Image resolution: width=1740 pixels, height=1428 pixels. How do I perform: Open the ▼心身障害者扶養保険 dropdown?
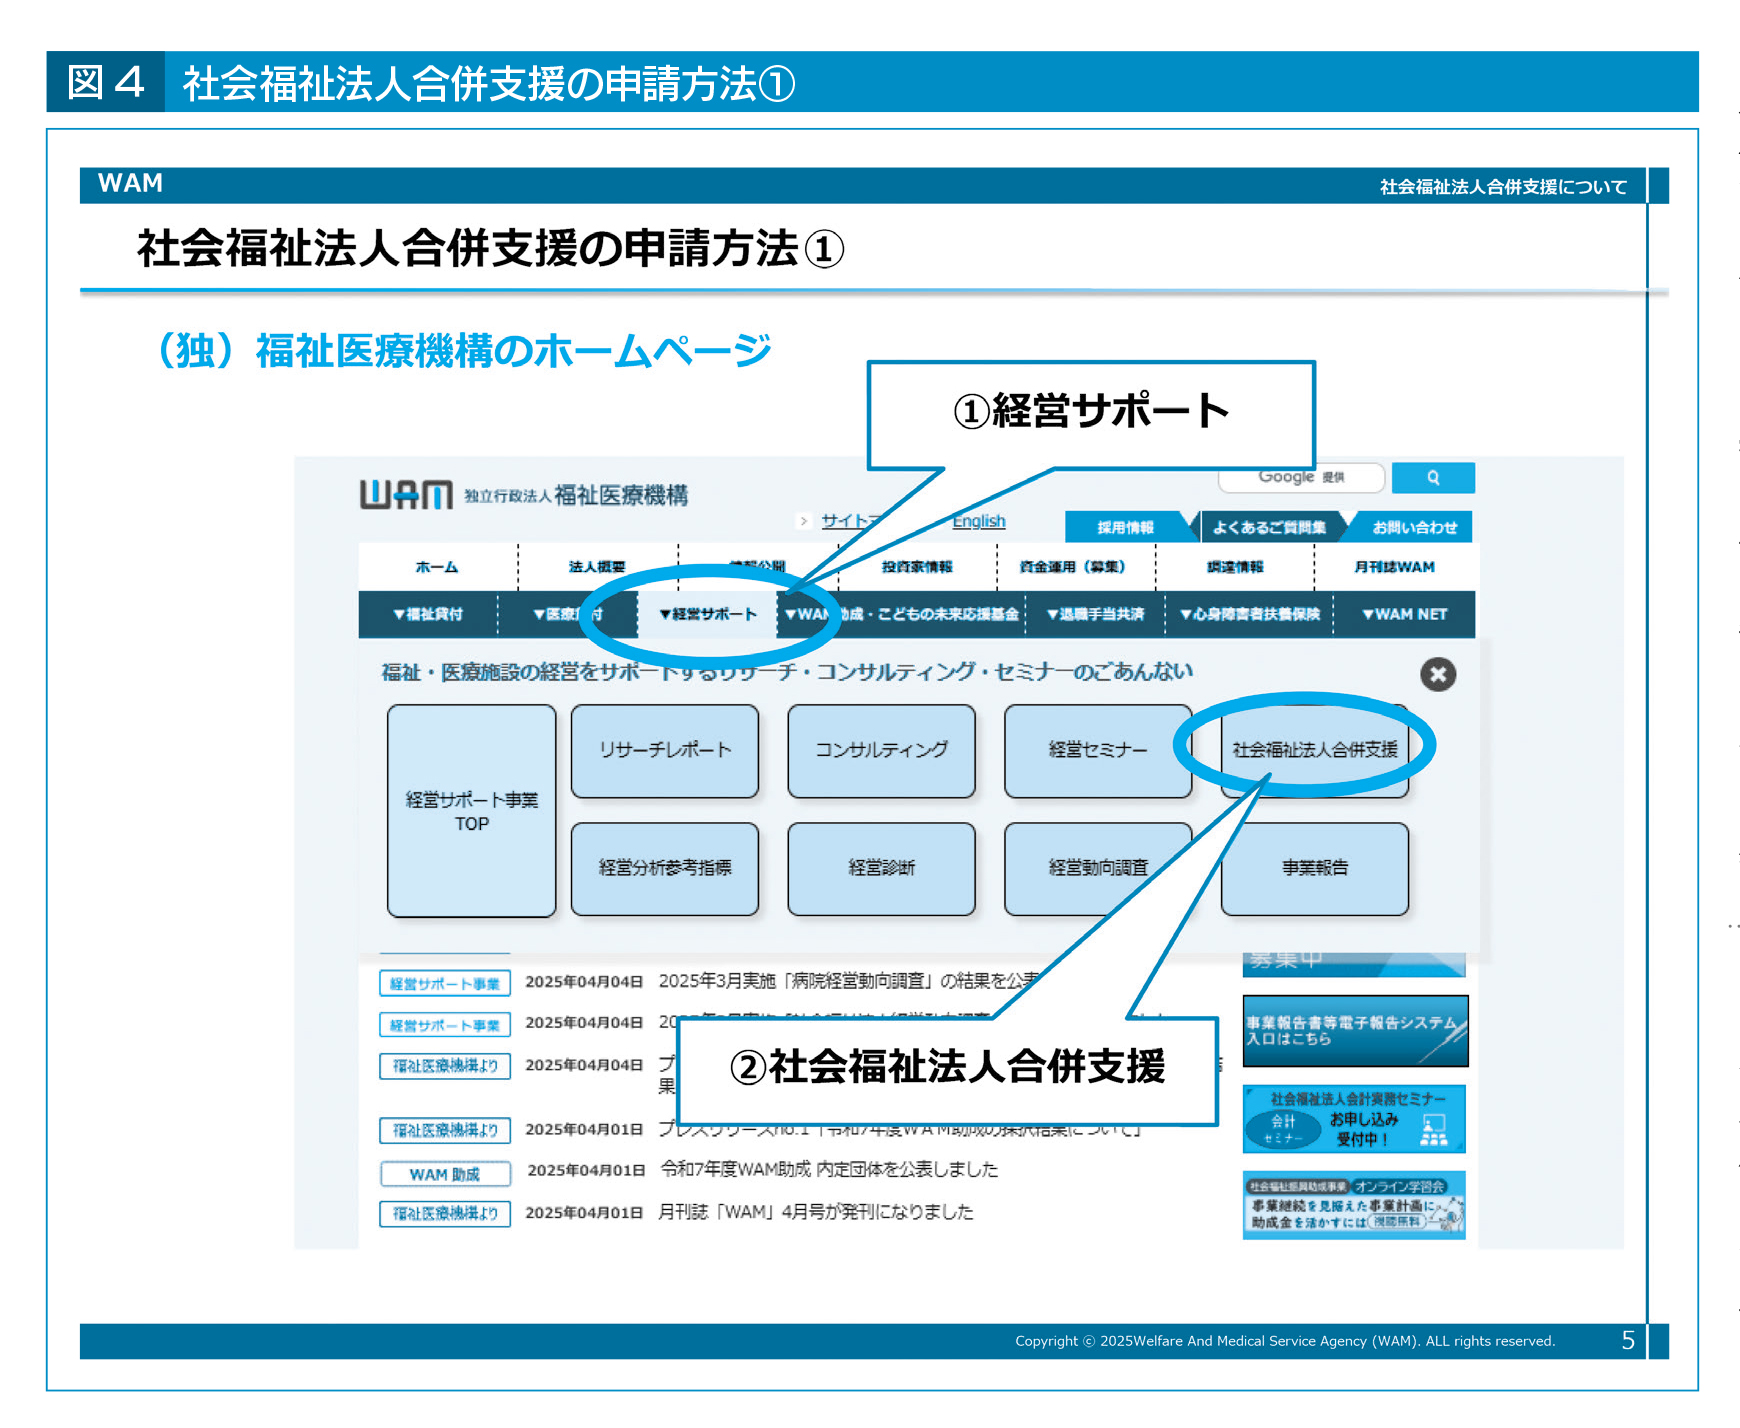point(1249,614)
